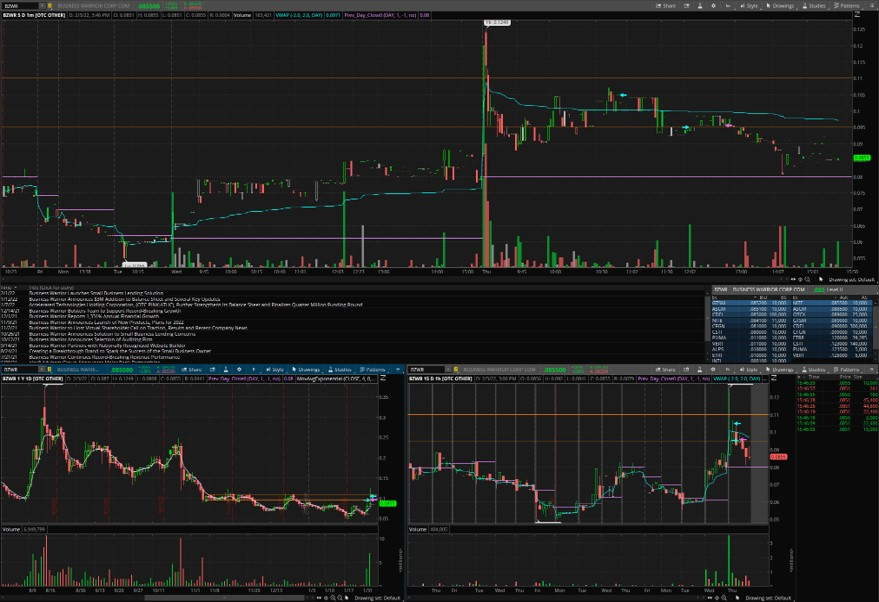
Task: Open the time frame icon in the top chart toolbar
Action: click(x=728, y=6)
